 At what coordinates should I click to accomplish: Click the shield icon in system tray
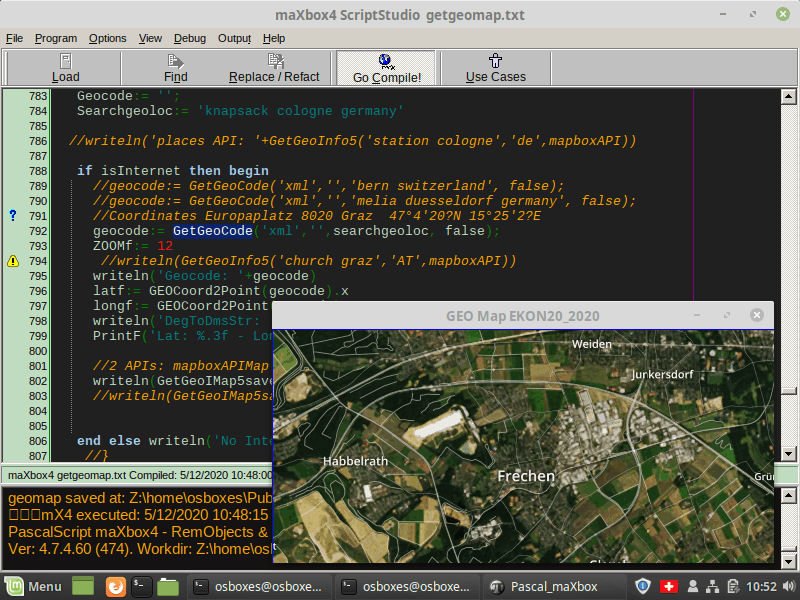(x=644, y=586)
